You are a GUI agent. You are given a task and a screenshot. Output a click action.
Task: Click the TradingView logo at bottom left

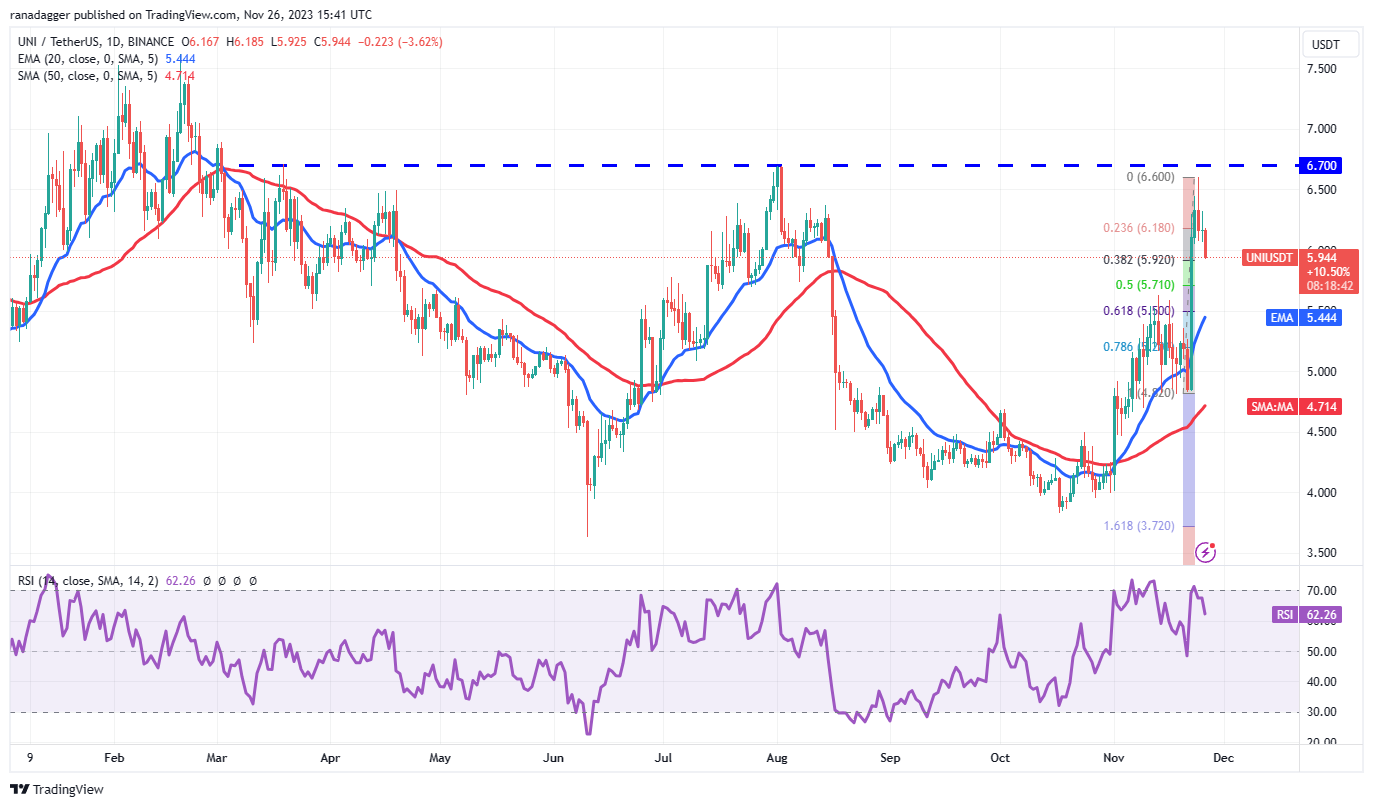point(57,789)
